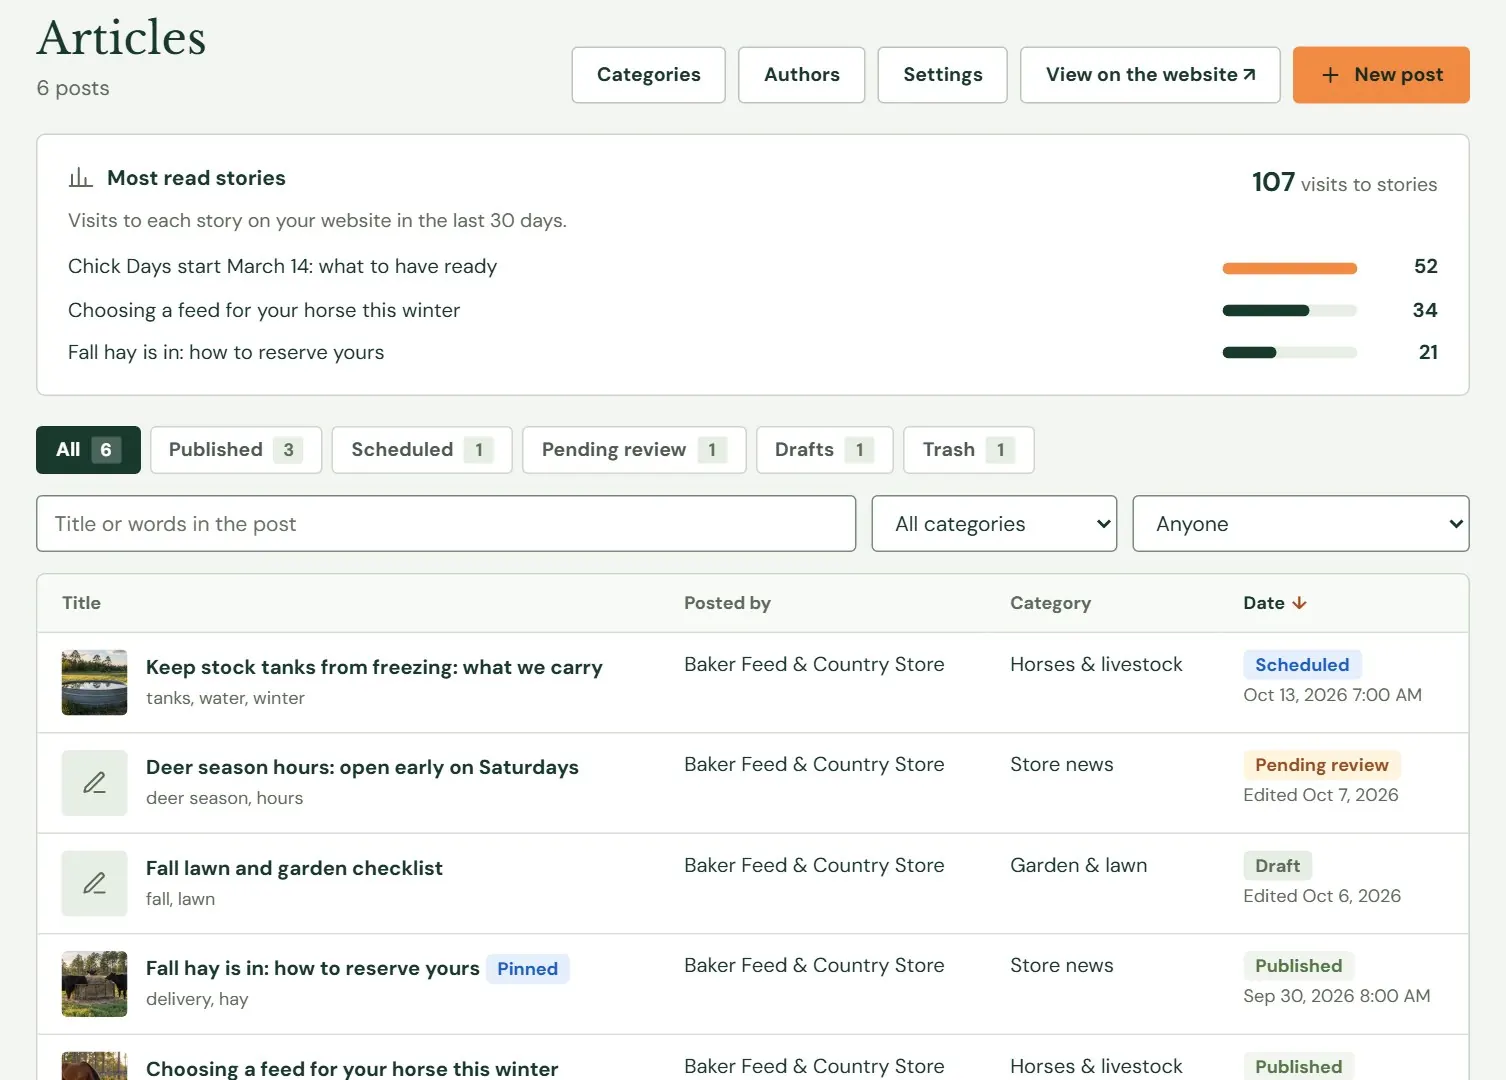Screen dimensions: 1506x1080
Task: Open Deer season hours post title
Action: pyautogui.click(x=362, y=767)
